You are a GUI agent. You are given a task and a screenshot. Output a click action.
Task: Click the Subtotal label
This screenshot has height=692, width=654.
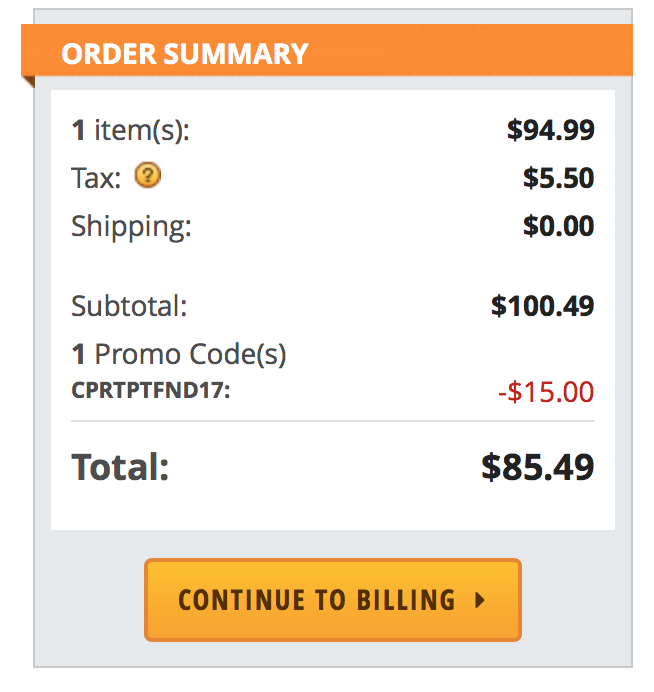[x=129, y=306]
